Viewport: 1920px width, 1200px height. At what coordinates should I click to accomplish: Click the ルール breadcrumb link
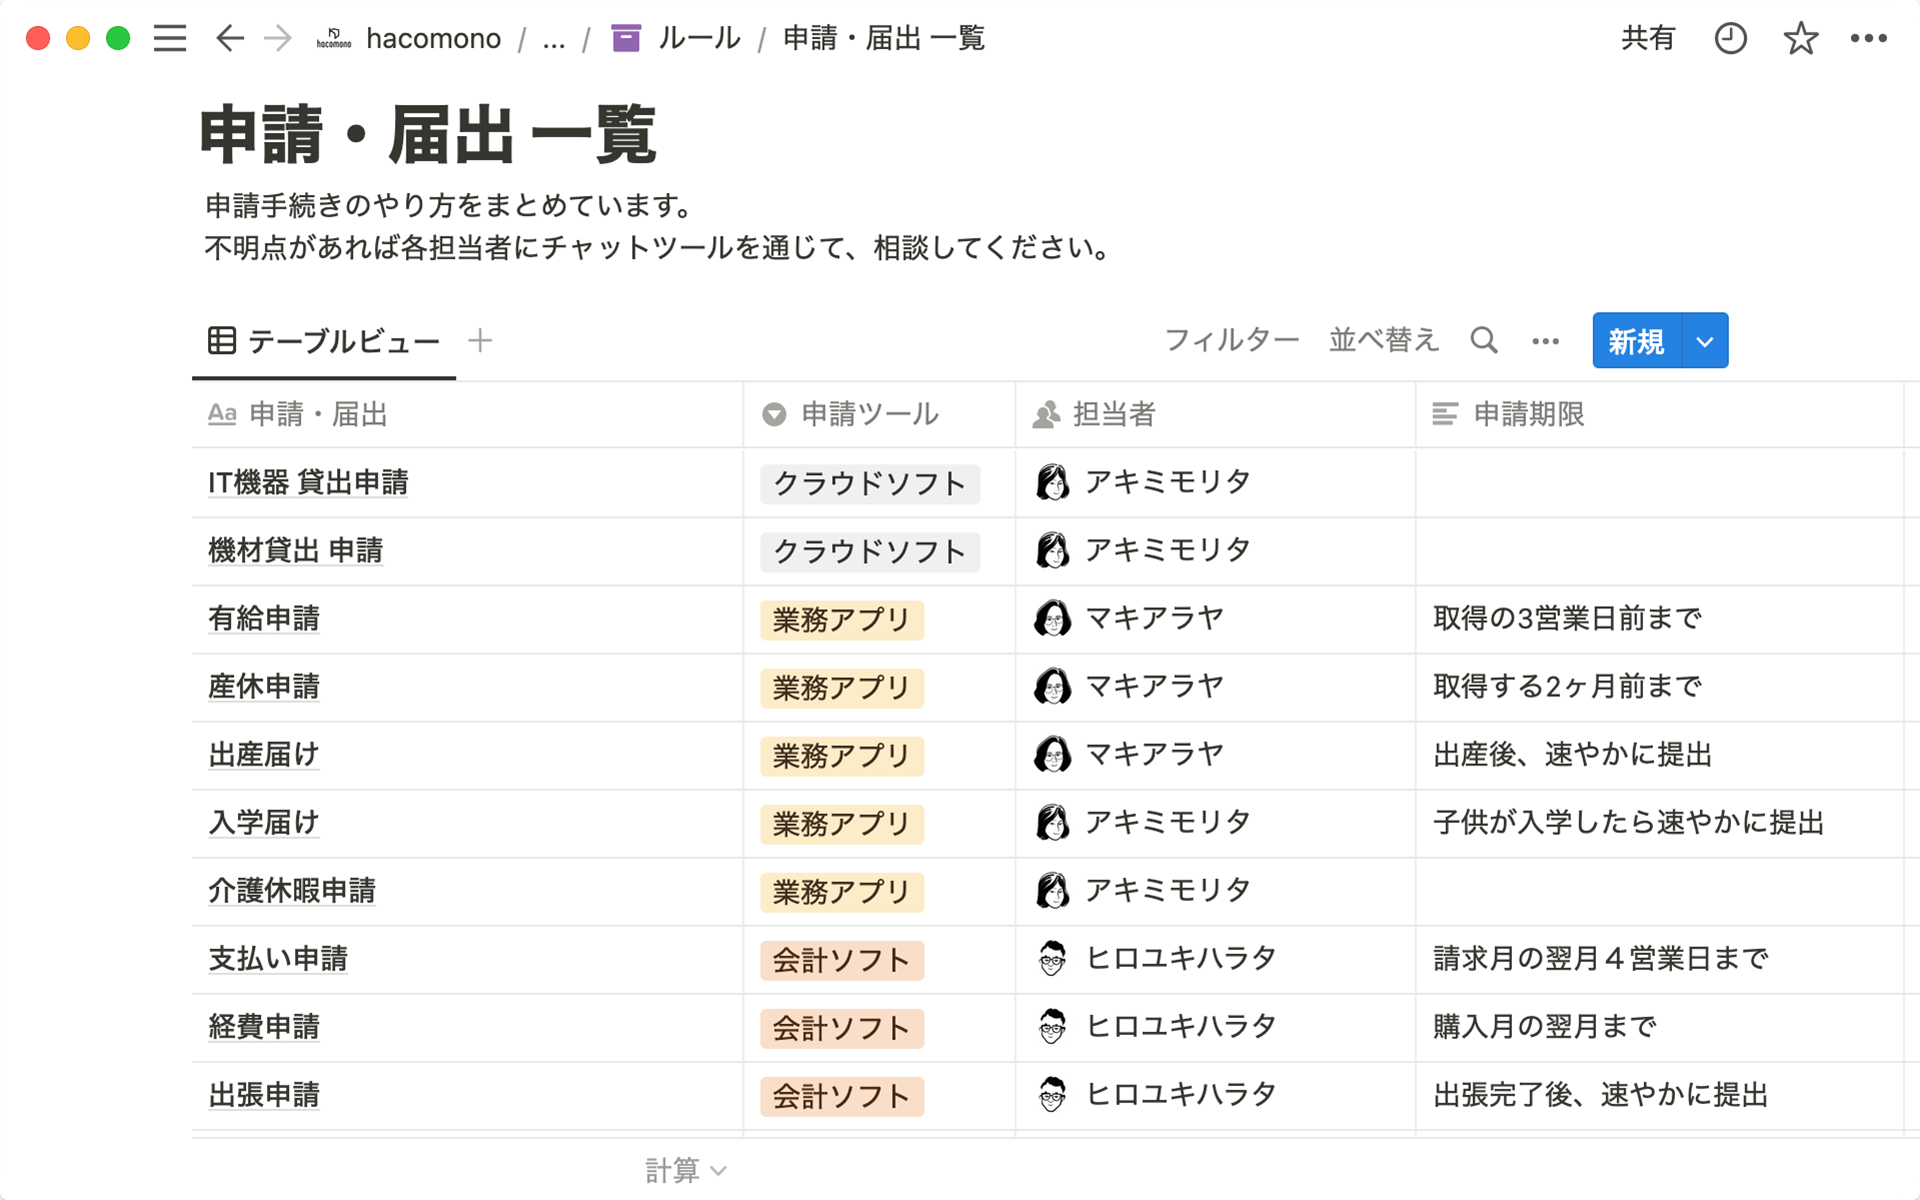[x=698, y=39]
